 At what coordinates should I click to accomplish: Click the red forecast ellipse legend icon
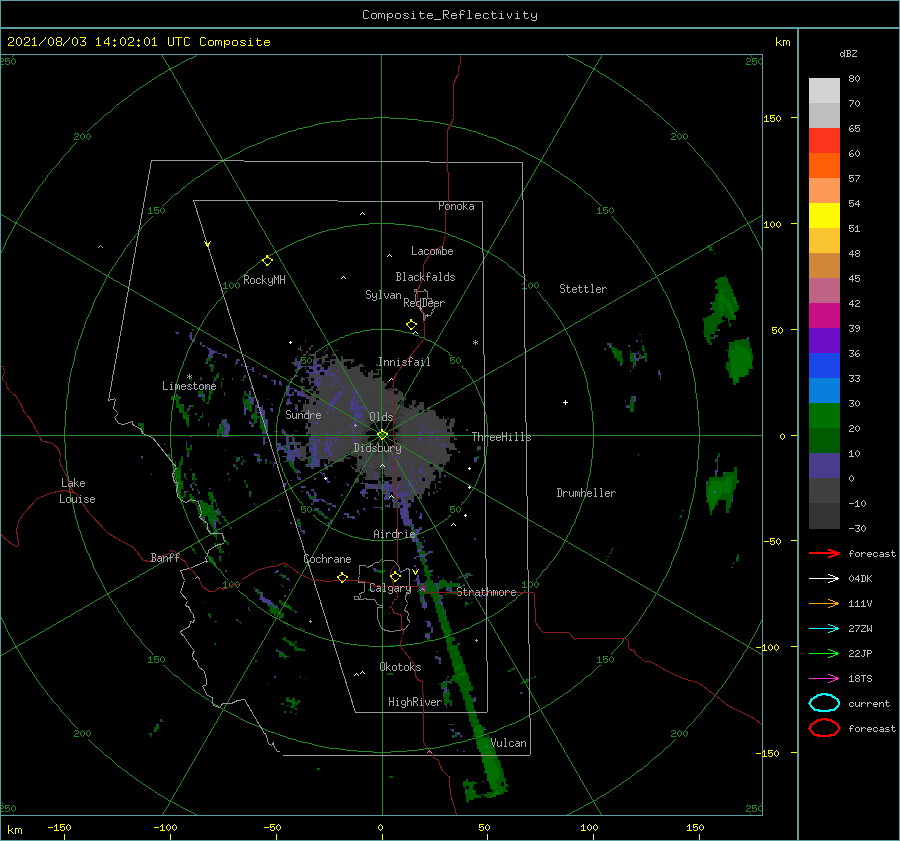[x=824, y=728]
